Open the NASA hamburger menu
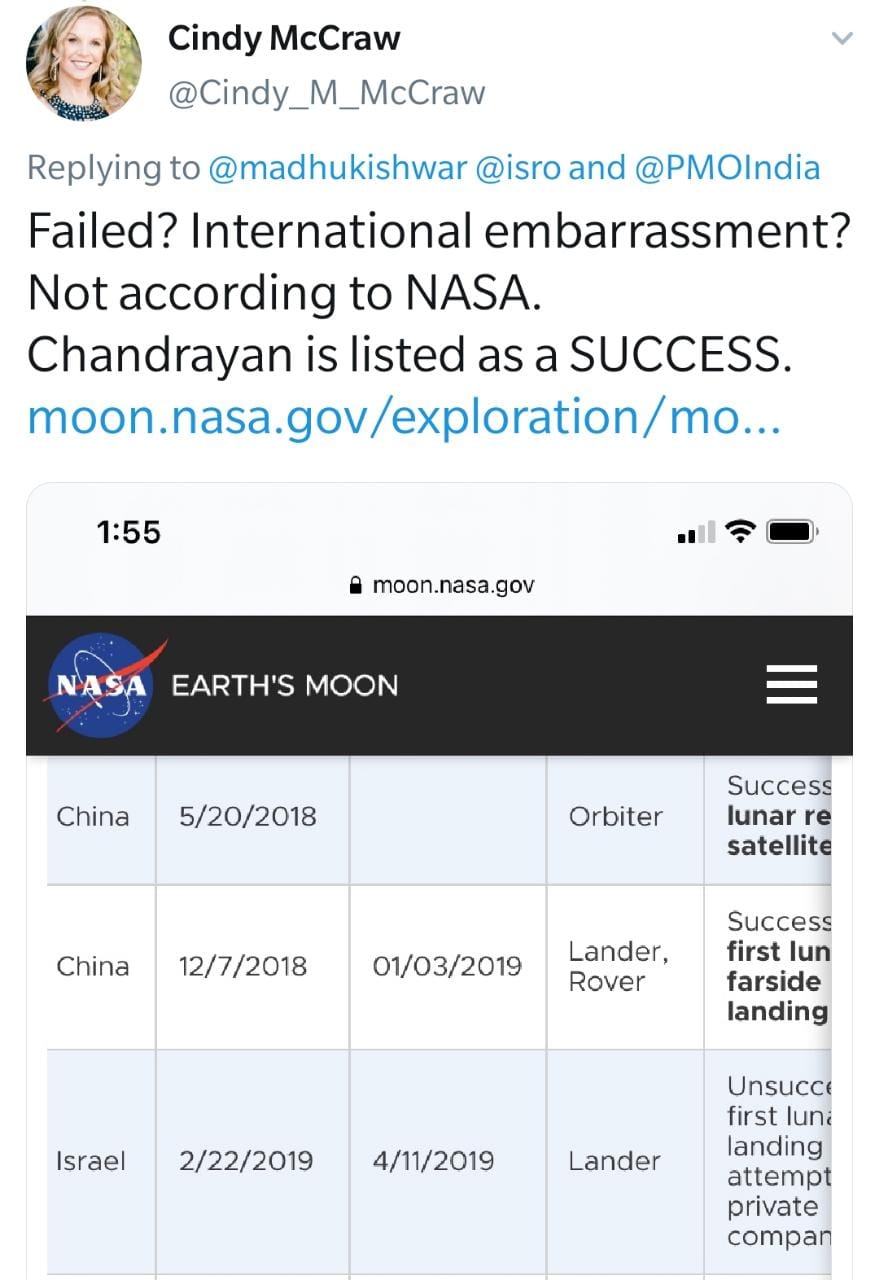This screenshot has width=879, height=1280. 791,686
